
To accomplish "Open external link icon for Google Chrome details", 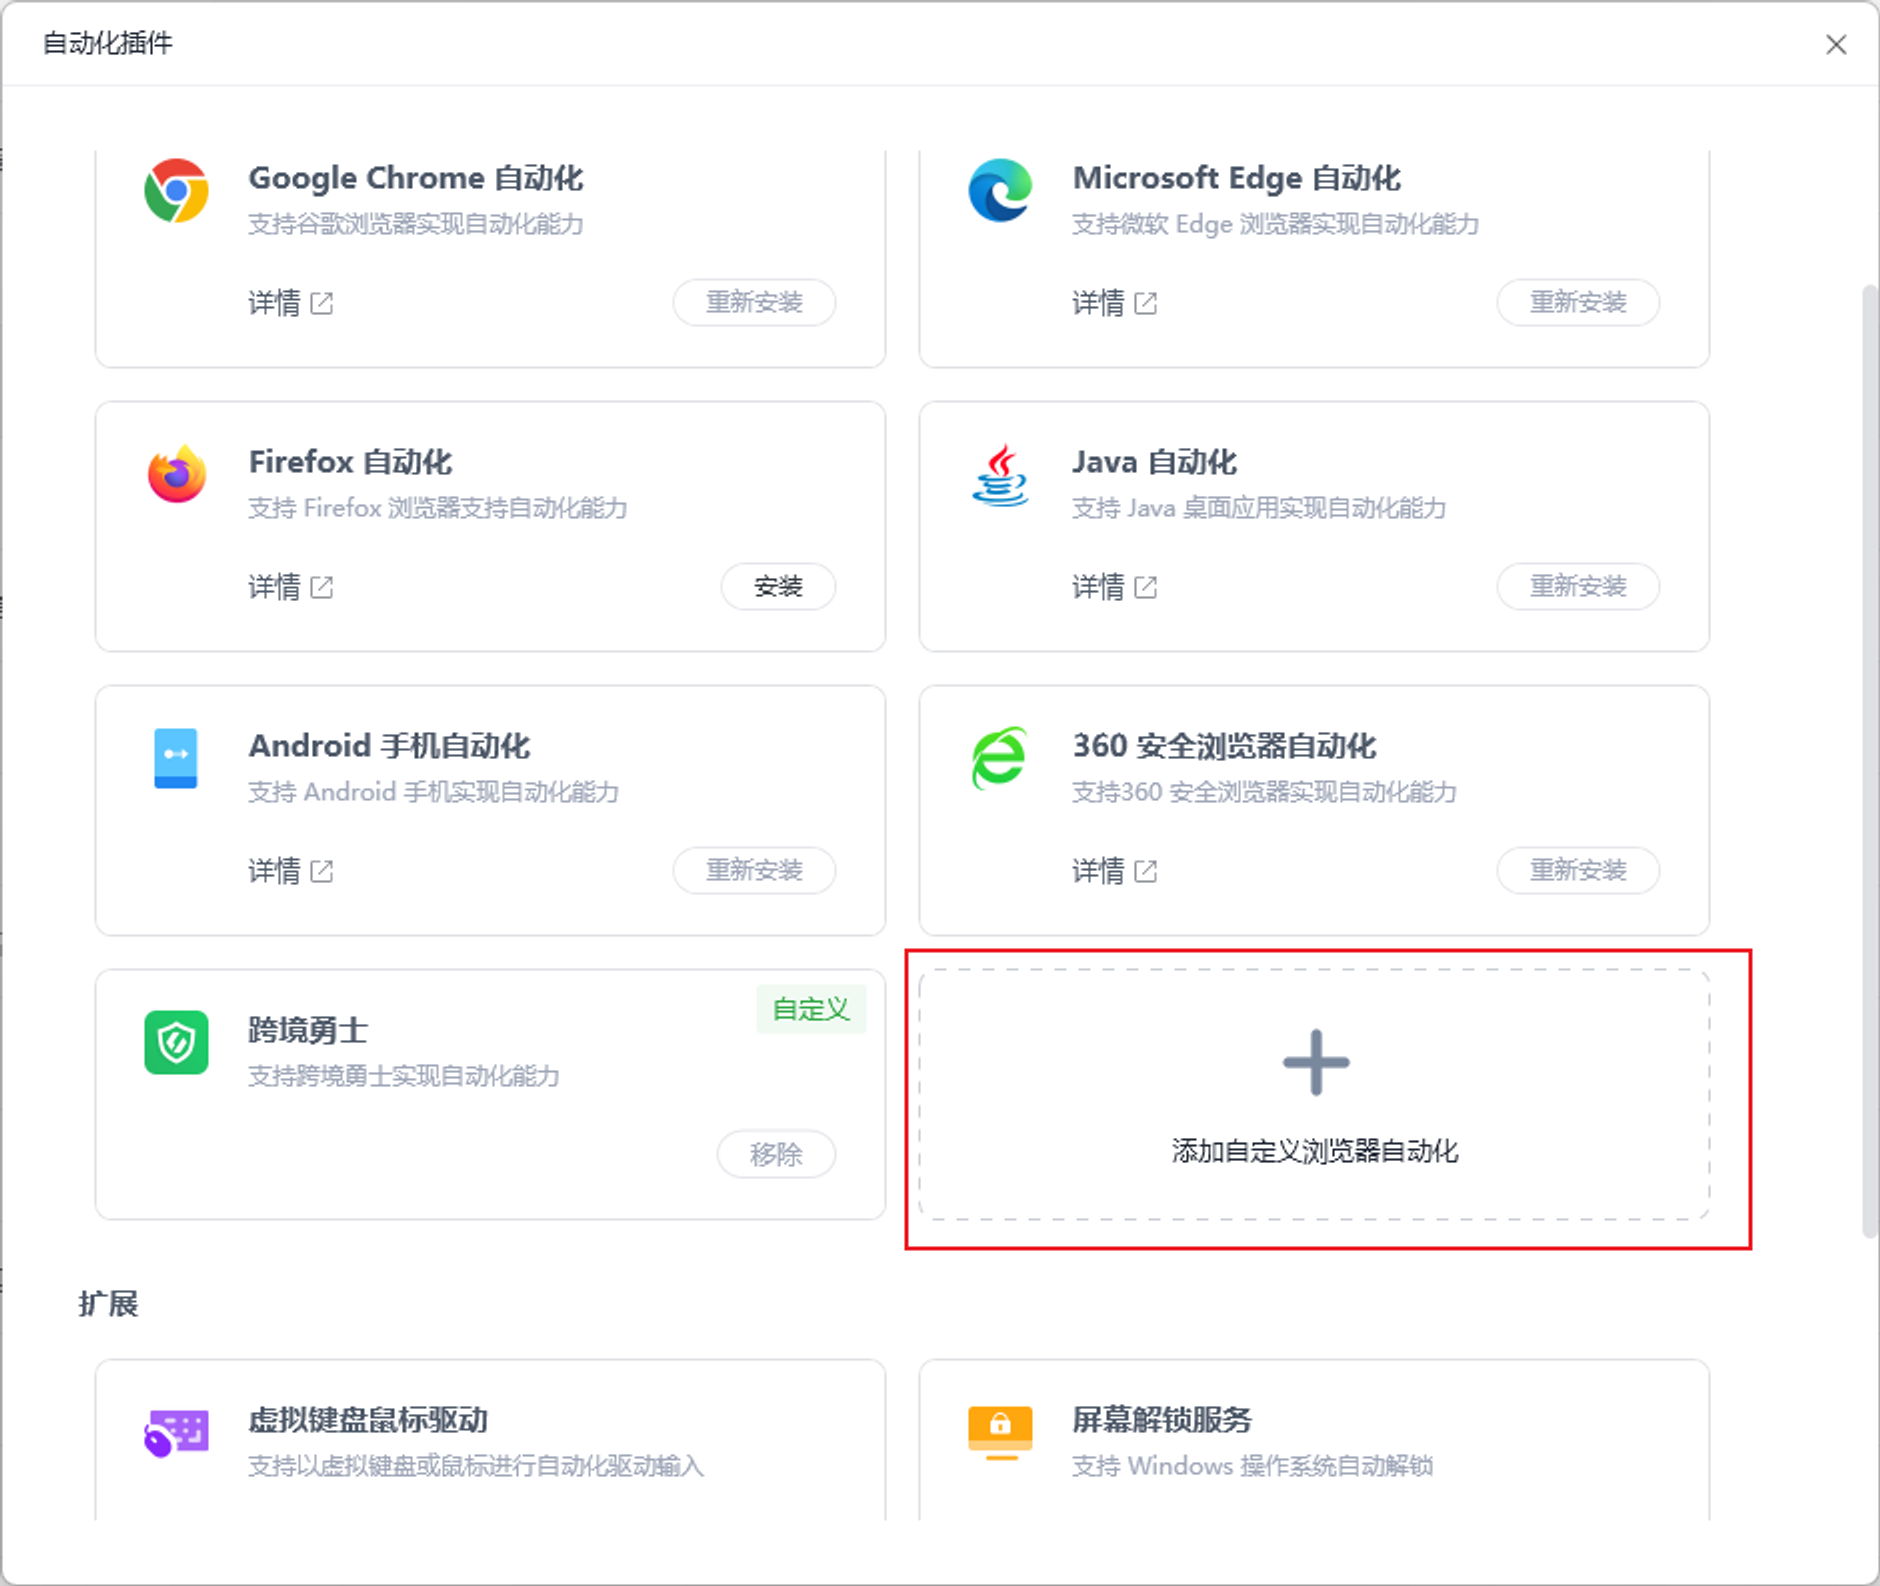I will (x=322, y=303).
